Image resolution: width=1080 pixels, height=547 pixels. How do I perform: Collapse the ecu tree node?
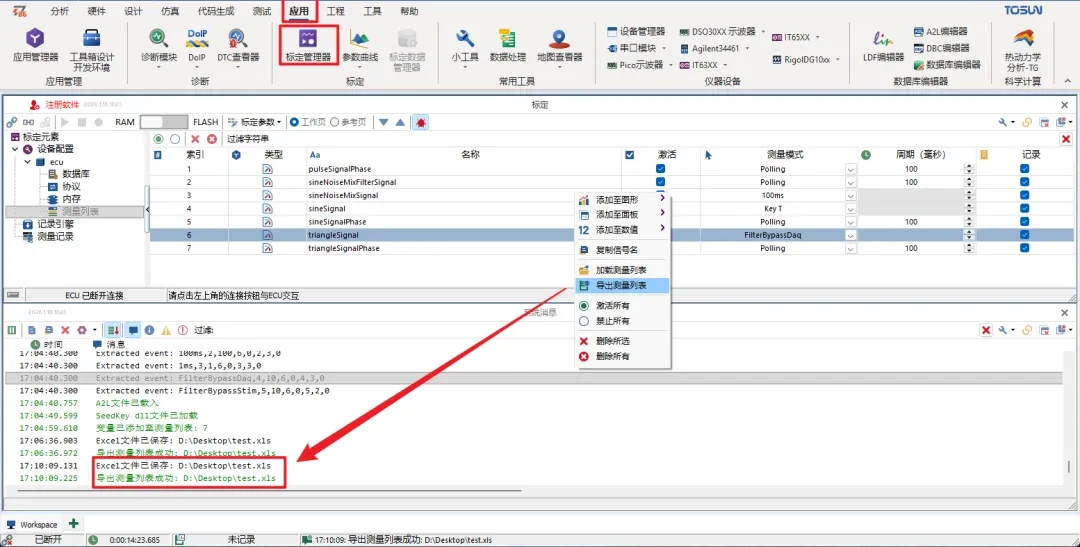[x=27, y=162]
